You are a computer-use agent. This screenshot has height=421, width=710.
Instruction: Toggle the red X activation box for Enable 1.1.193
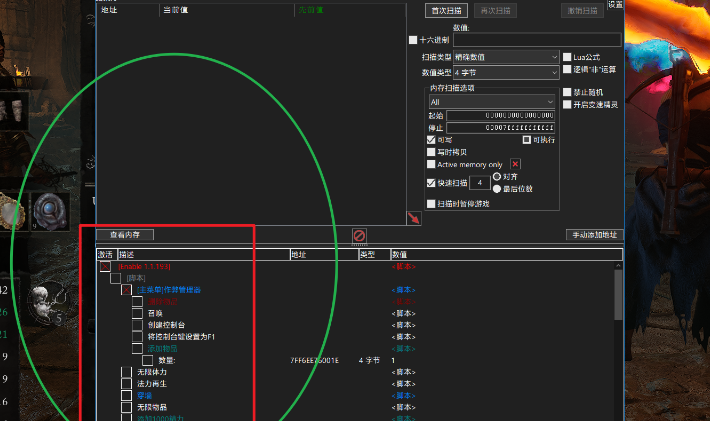tap(105, 267)
